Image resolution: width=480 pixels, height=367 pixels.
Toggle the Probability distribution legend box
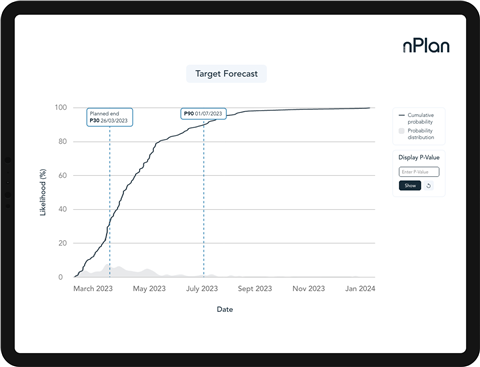402,131
